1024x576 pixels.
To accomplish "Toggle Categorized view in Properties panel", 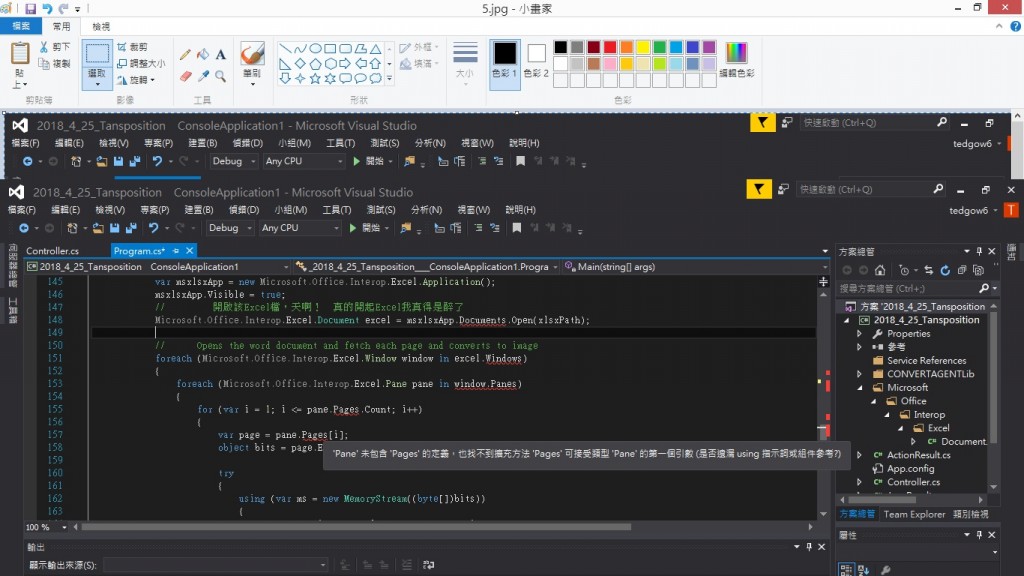I will (x=846, y=570).
